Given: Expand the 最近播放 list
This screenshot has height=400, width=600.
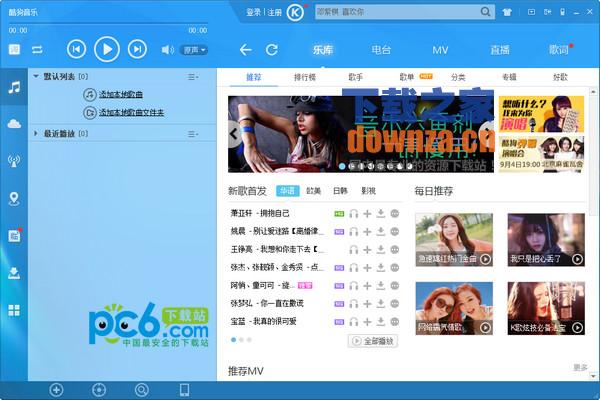Looking at the screenshot, I should (x=36, y=133).
